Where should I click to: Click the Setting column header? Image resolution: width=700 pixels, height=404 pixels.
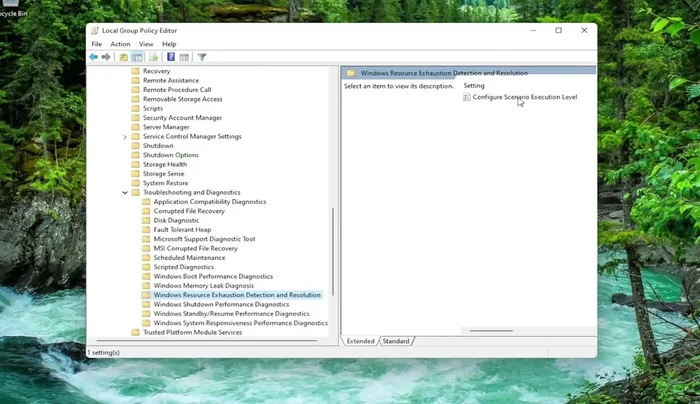[474, 85]
